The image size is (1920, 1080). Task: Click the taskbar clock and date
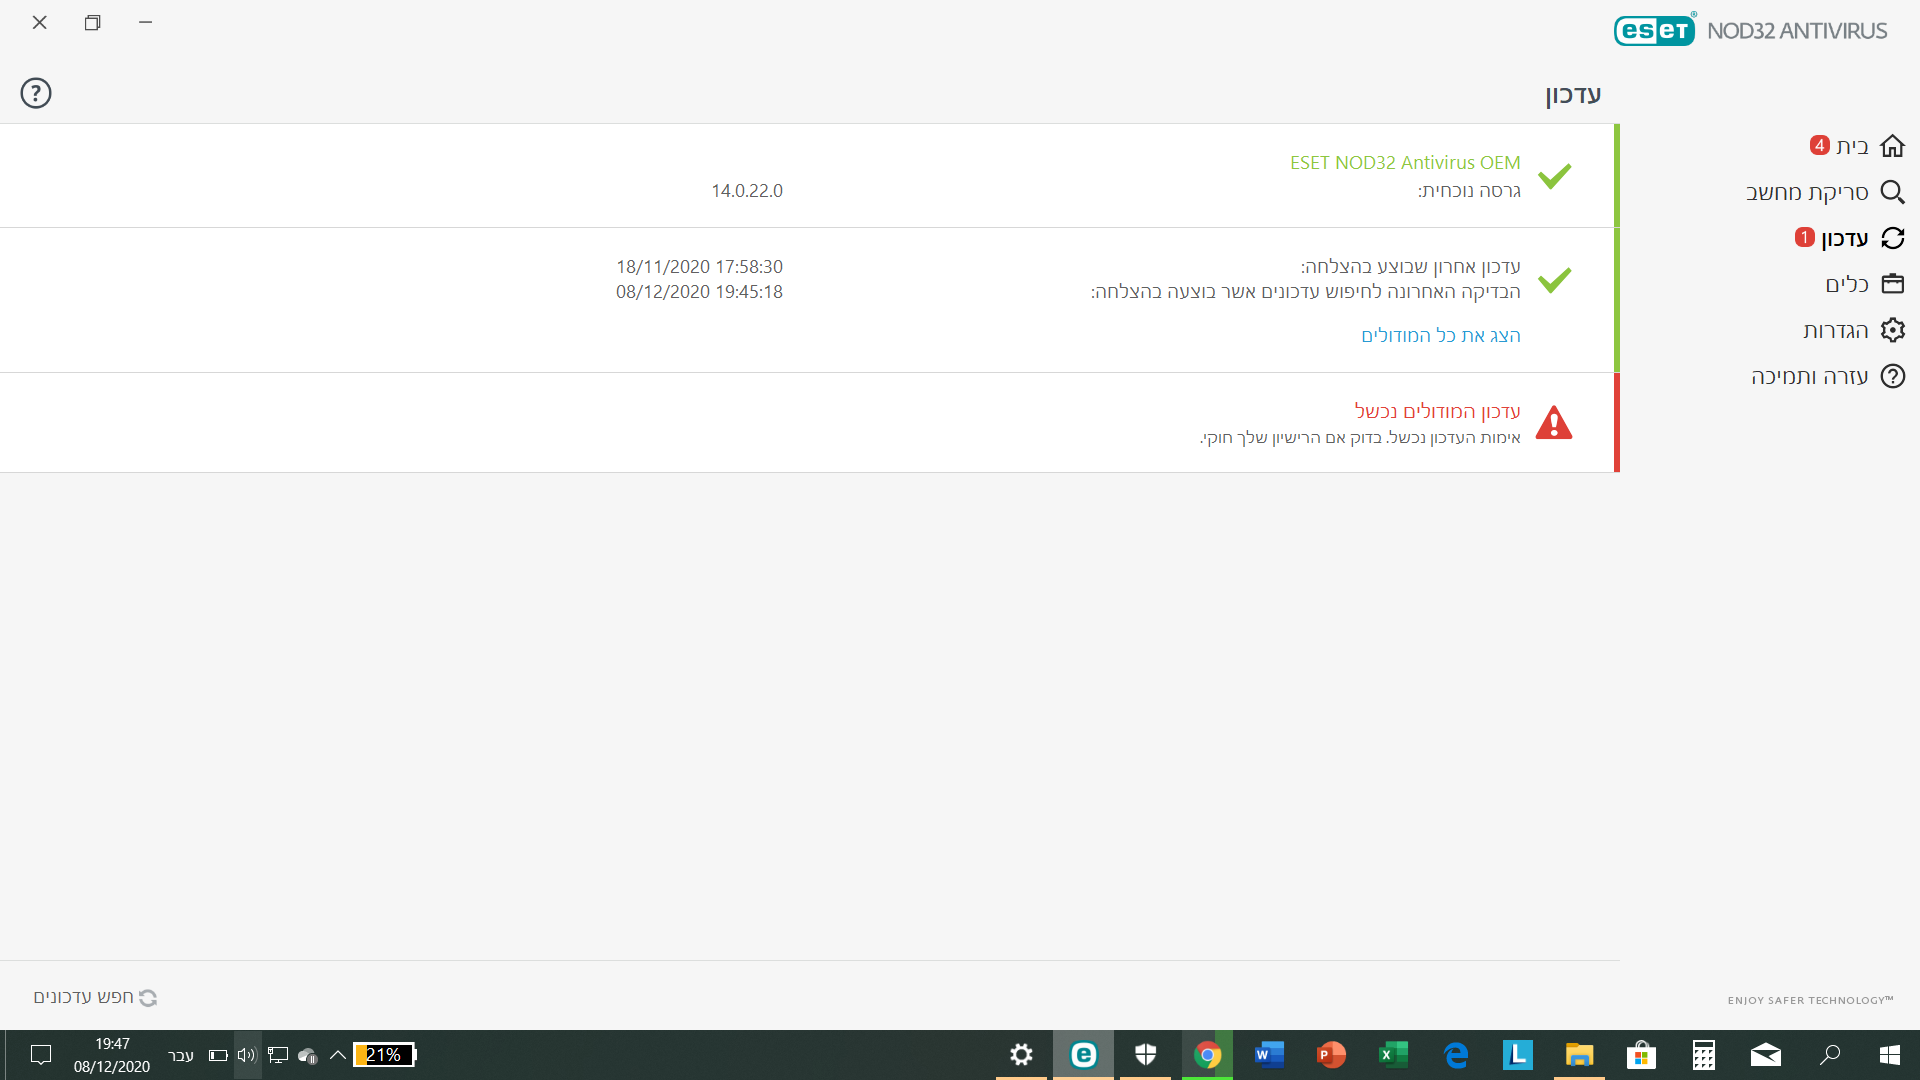point(112,1054)
